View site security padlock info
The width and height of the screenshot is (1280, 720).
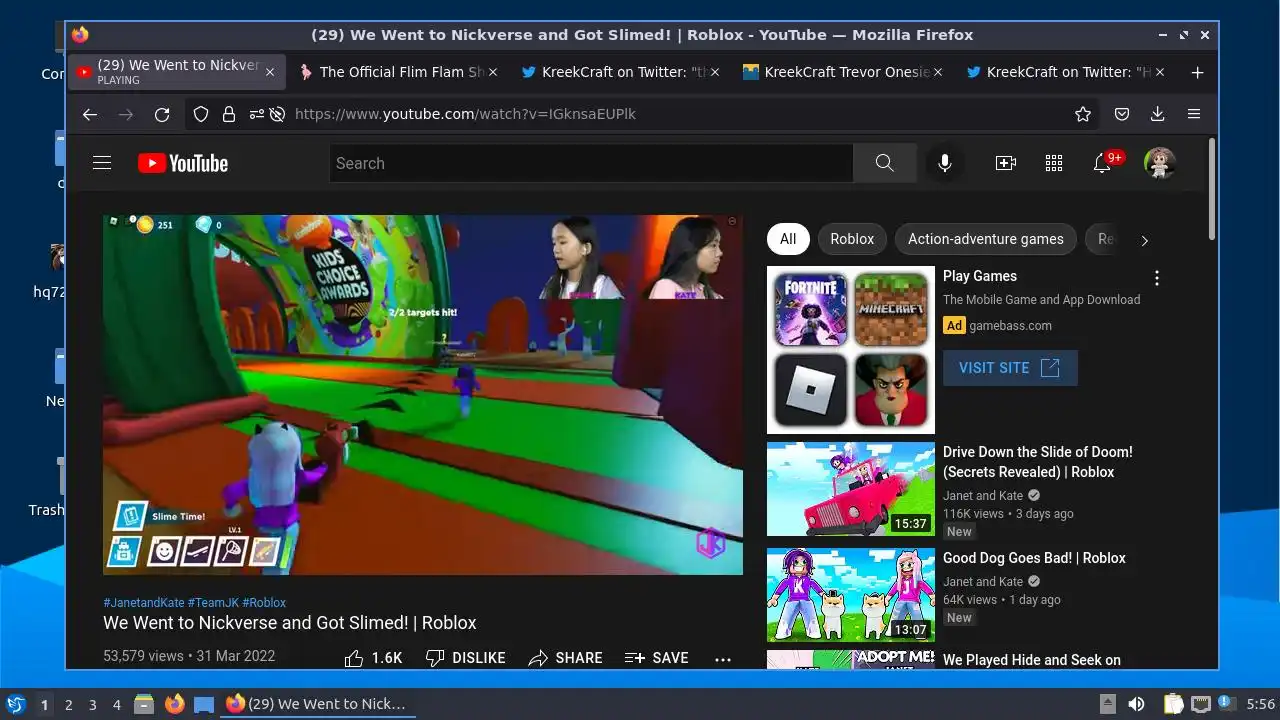click(229, 114)
